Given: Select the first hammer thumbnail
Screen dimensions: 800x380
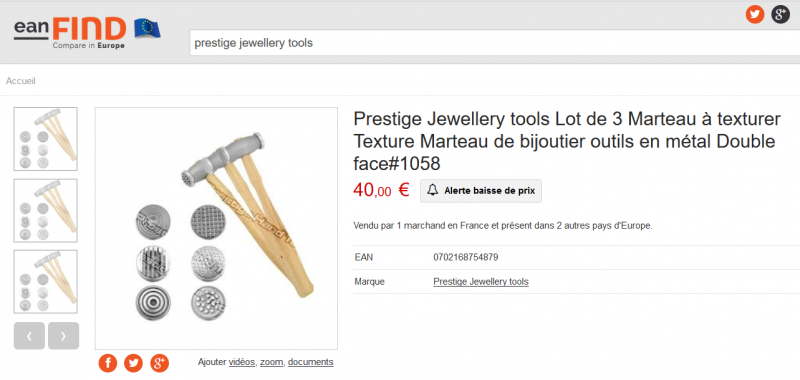Looking at the screenshot, I should point(45,139).
